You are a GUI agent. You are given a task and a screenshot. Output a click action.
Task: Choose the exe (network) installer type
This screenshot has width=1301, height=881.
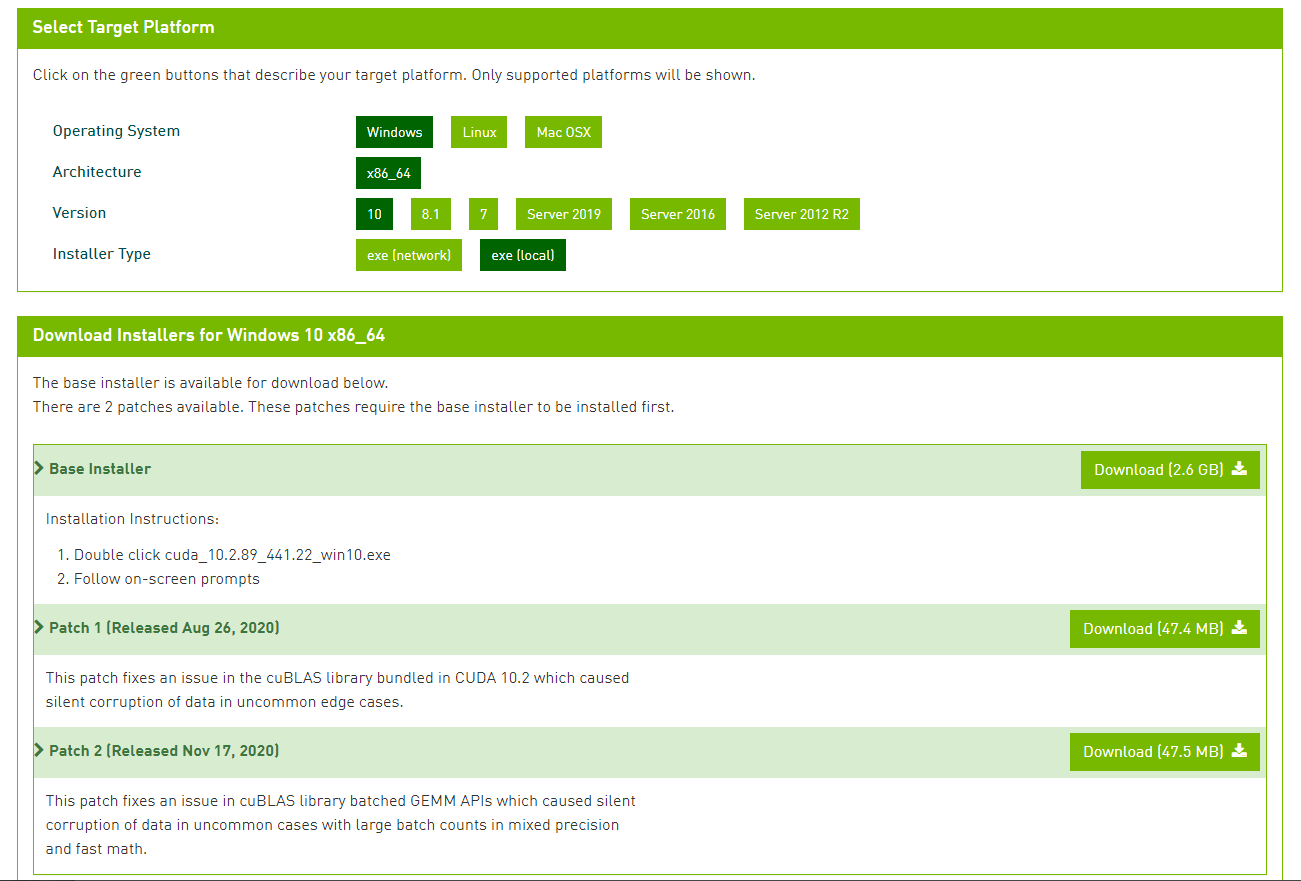click(409, 255)
